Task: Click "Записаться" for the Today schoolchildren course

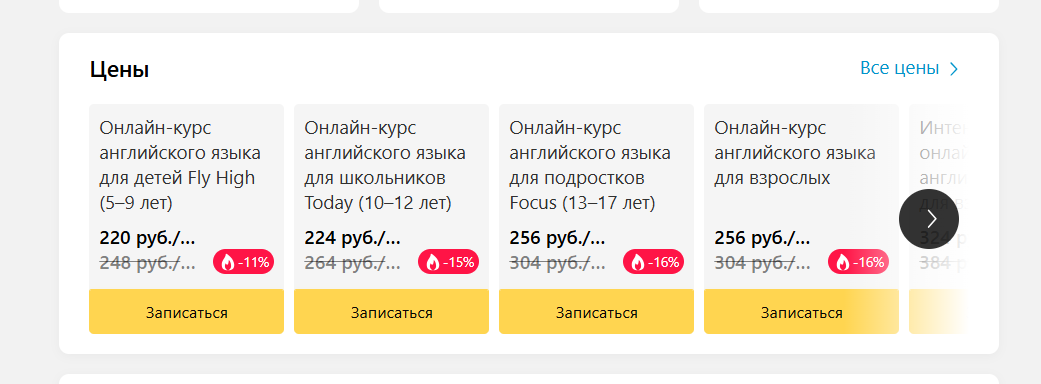Action: [x=392, y=312]
